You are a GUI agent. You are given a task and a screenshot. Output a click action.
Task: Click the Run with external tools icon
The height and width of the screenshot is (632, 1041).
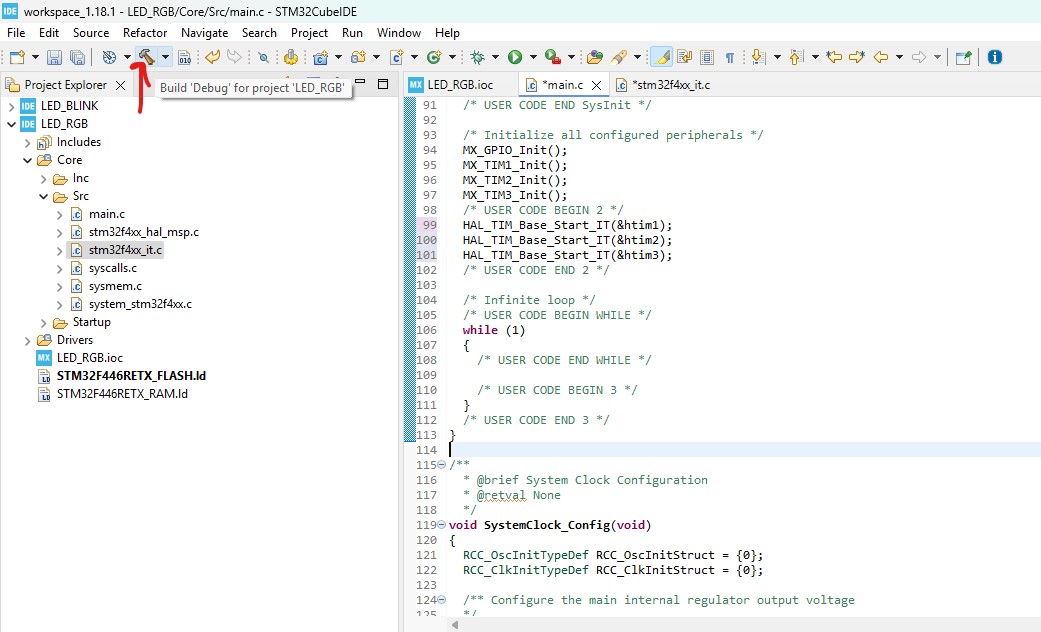click(552, 57)
